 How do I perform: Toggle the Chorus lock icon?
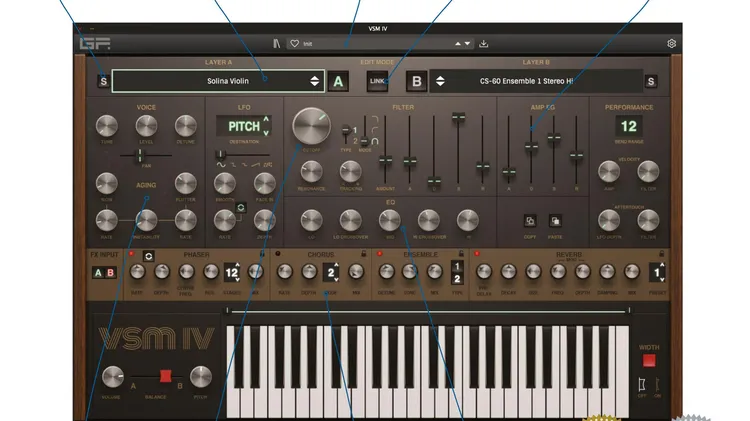(x=364, y=254)
